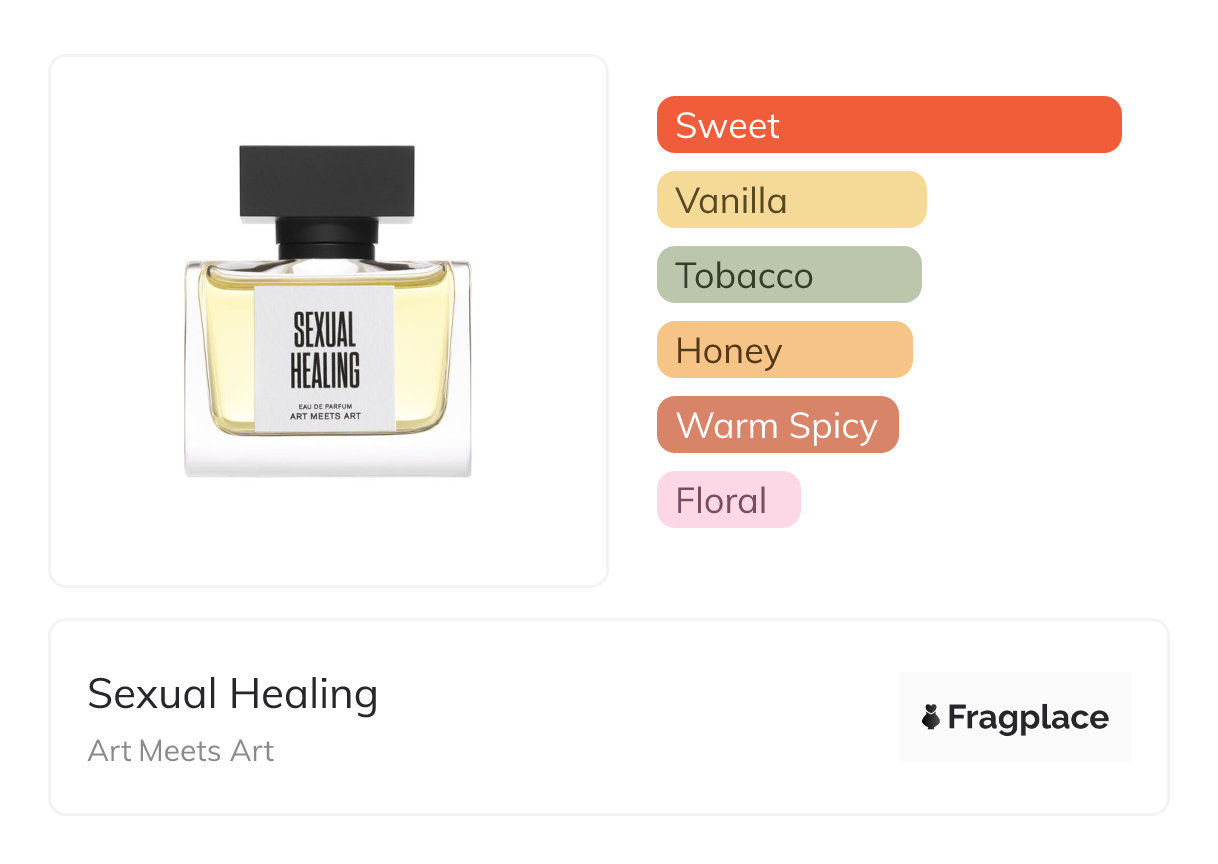Choose the Honey accord bar
This screenshot has height=864, width=1218.
coord(784,350)
